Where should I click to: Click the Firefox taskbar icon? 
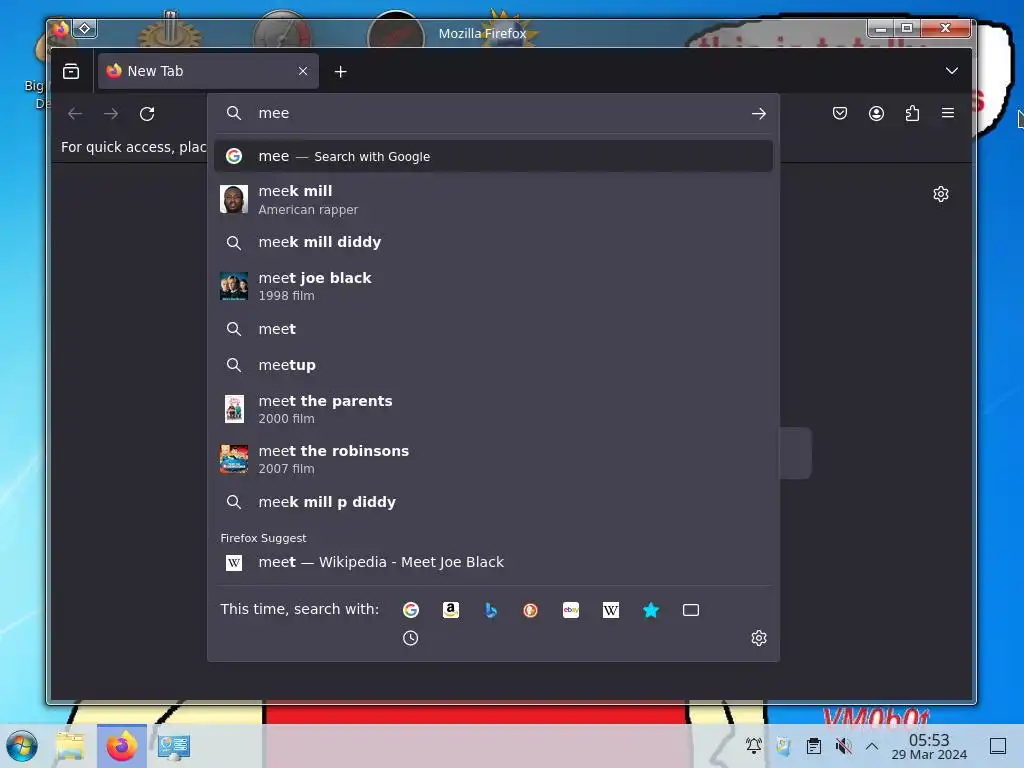click(122, 746)
